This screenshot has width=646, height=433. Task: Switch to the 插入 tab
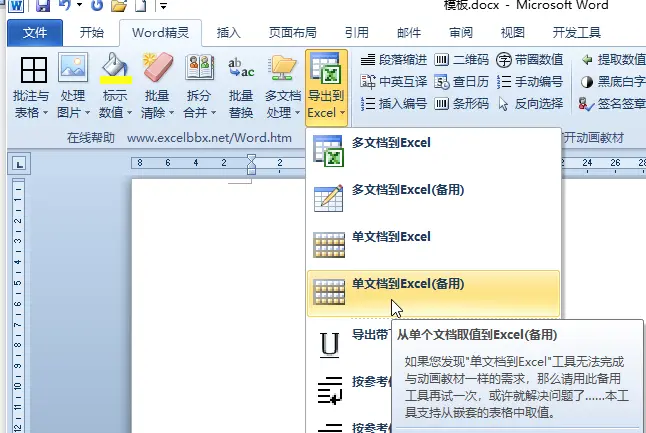click(x=229, y=33)
